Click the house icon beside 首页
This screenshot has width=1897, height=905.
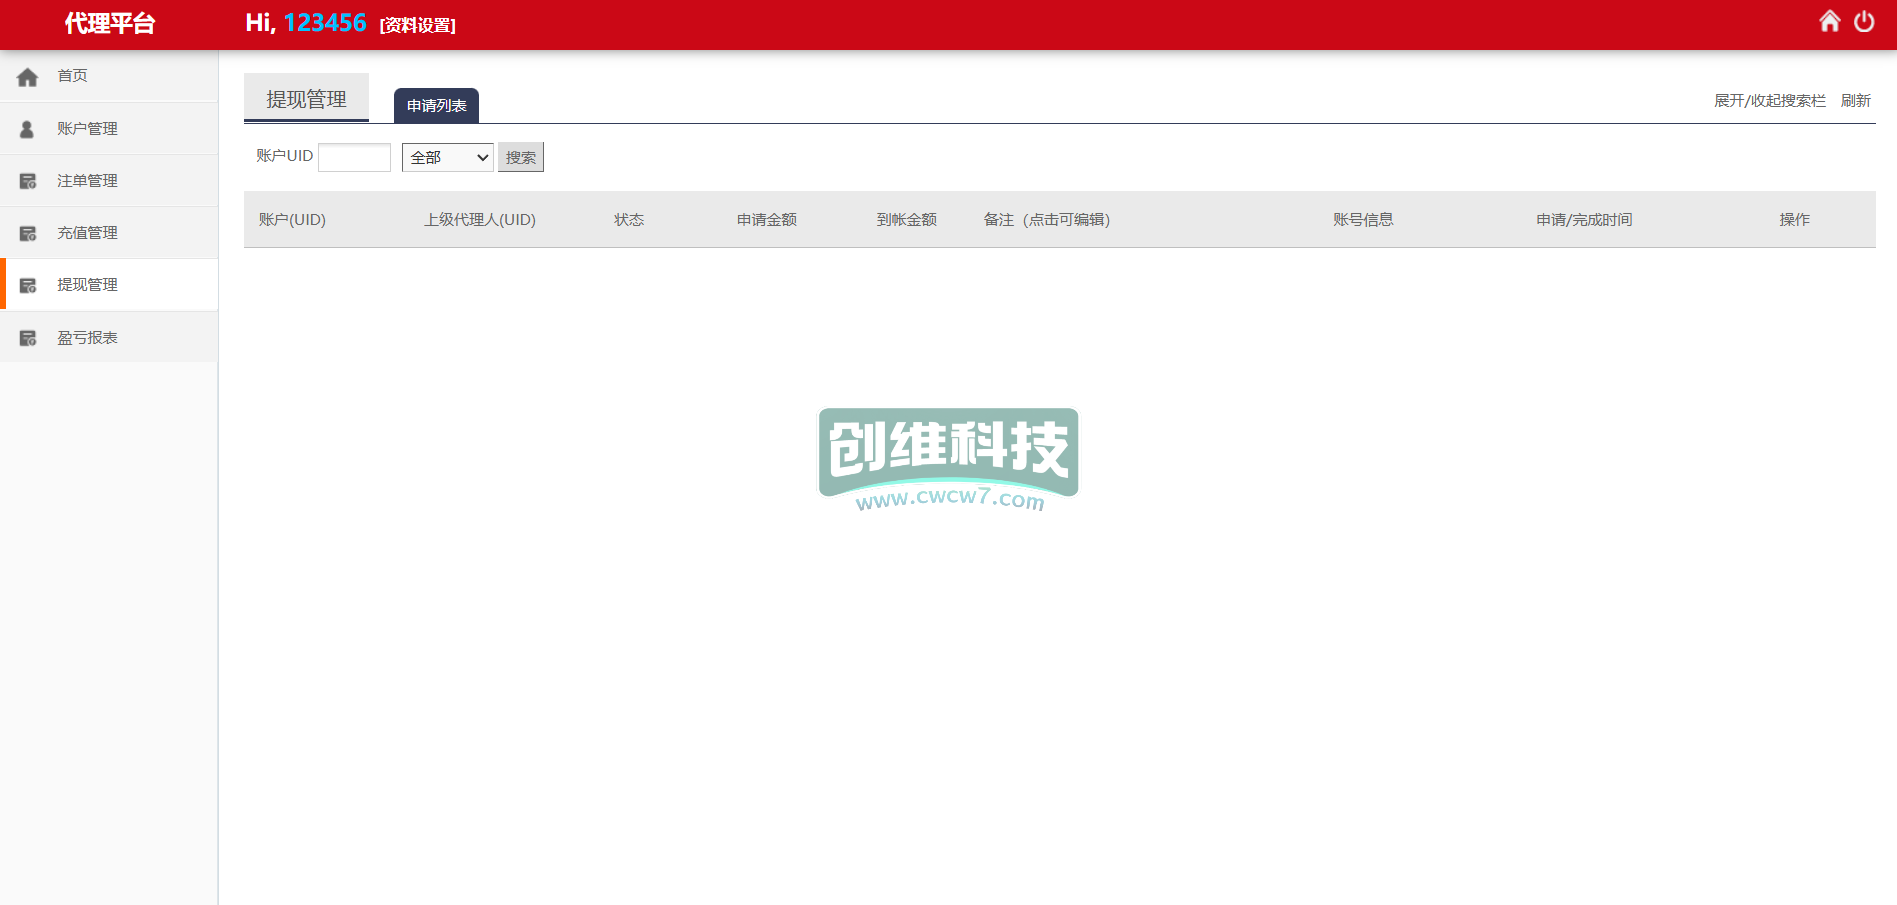click(x=28, y=77)
